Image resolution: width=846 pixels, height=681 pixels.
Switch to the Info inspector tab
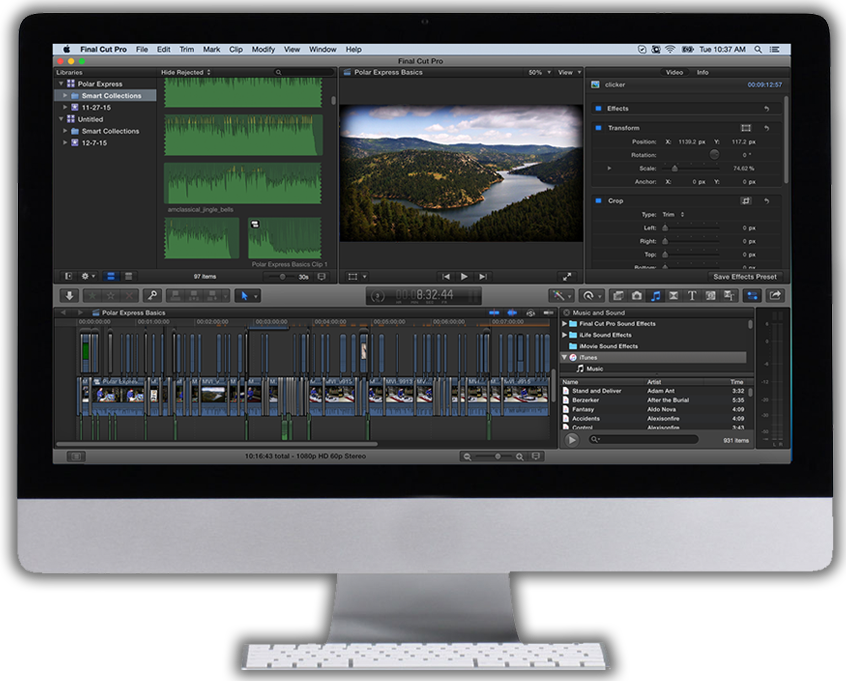coord(702,72)
